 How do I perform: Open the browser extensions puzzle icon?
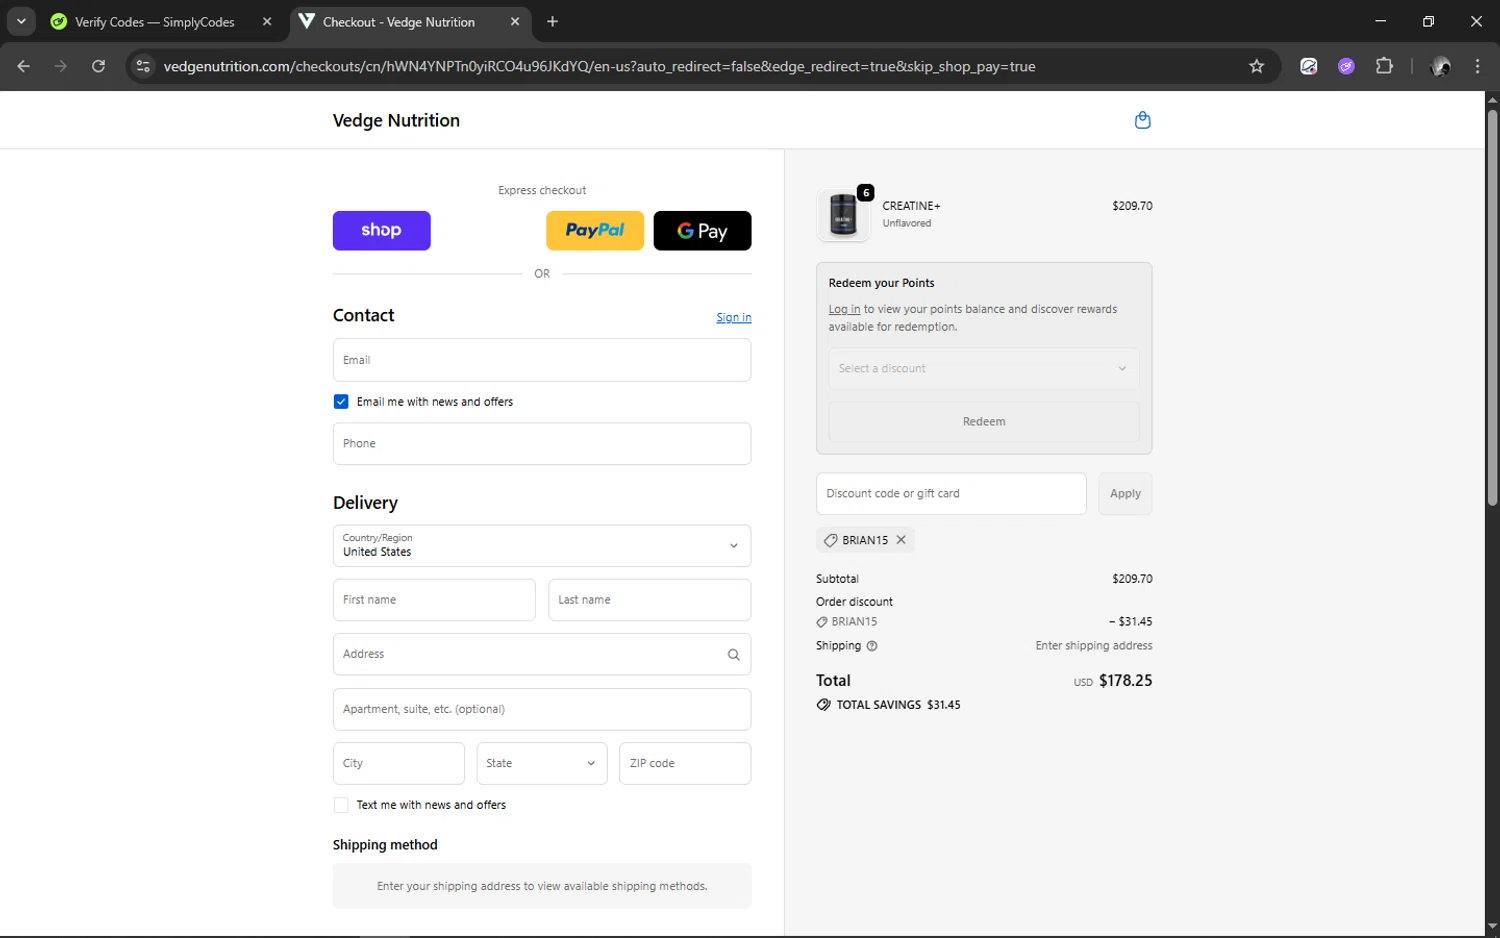click(1384, 66)
